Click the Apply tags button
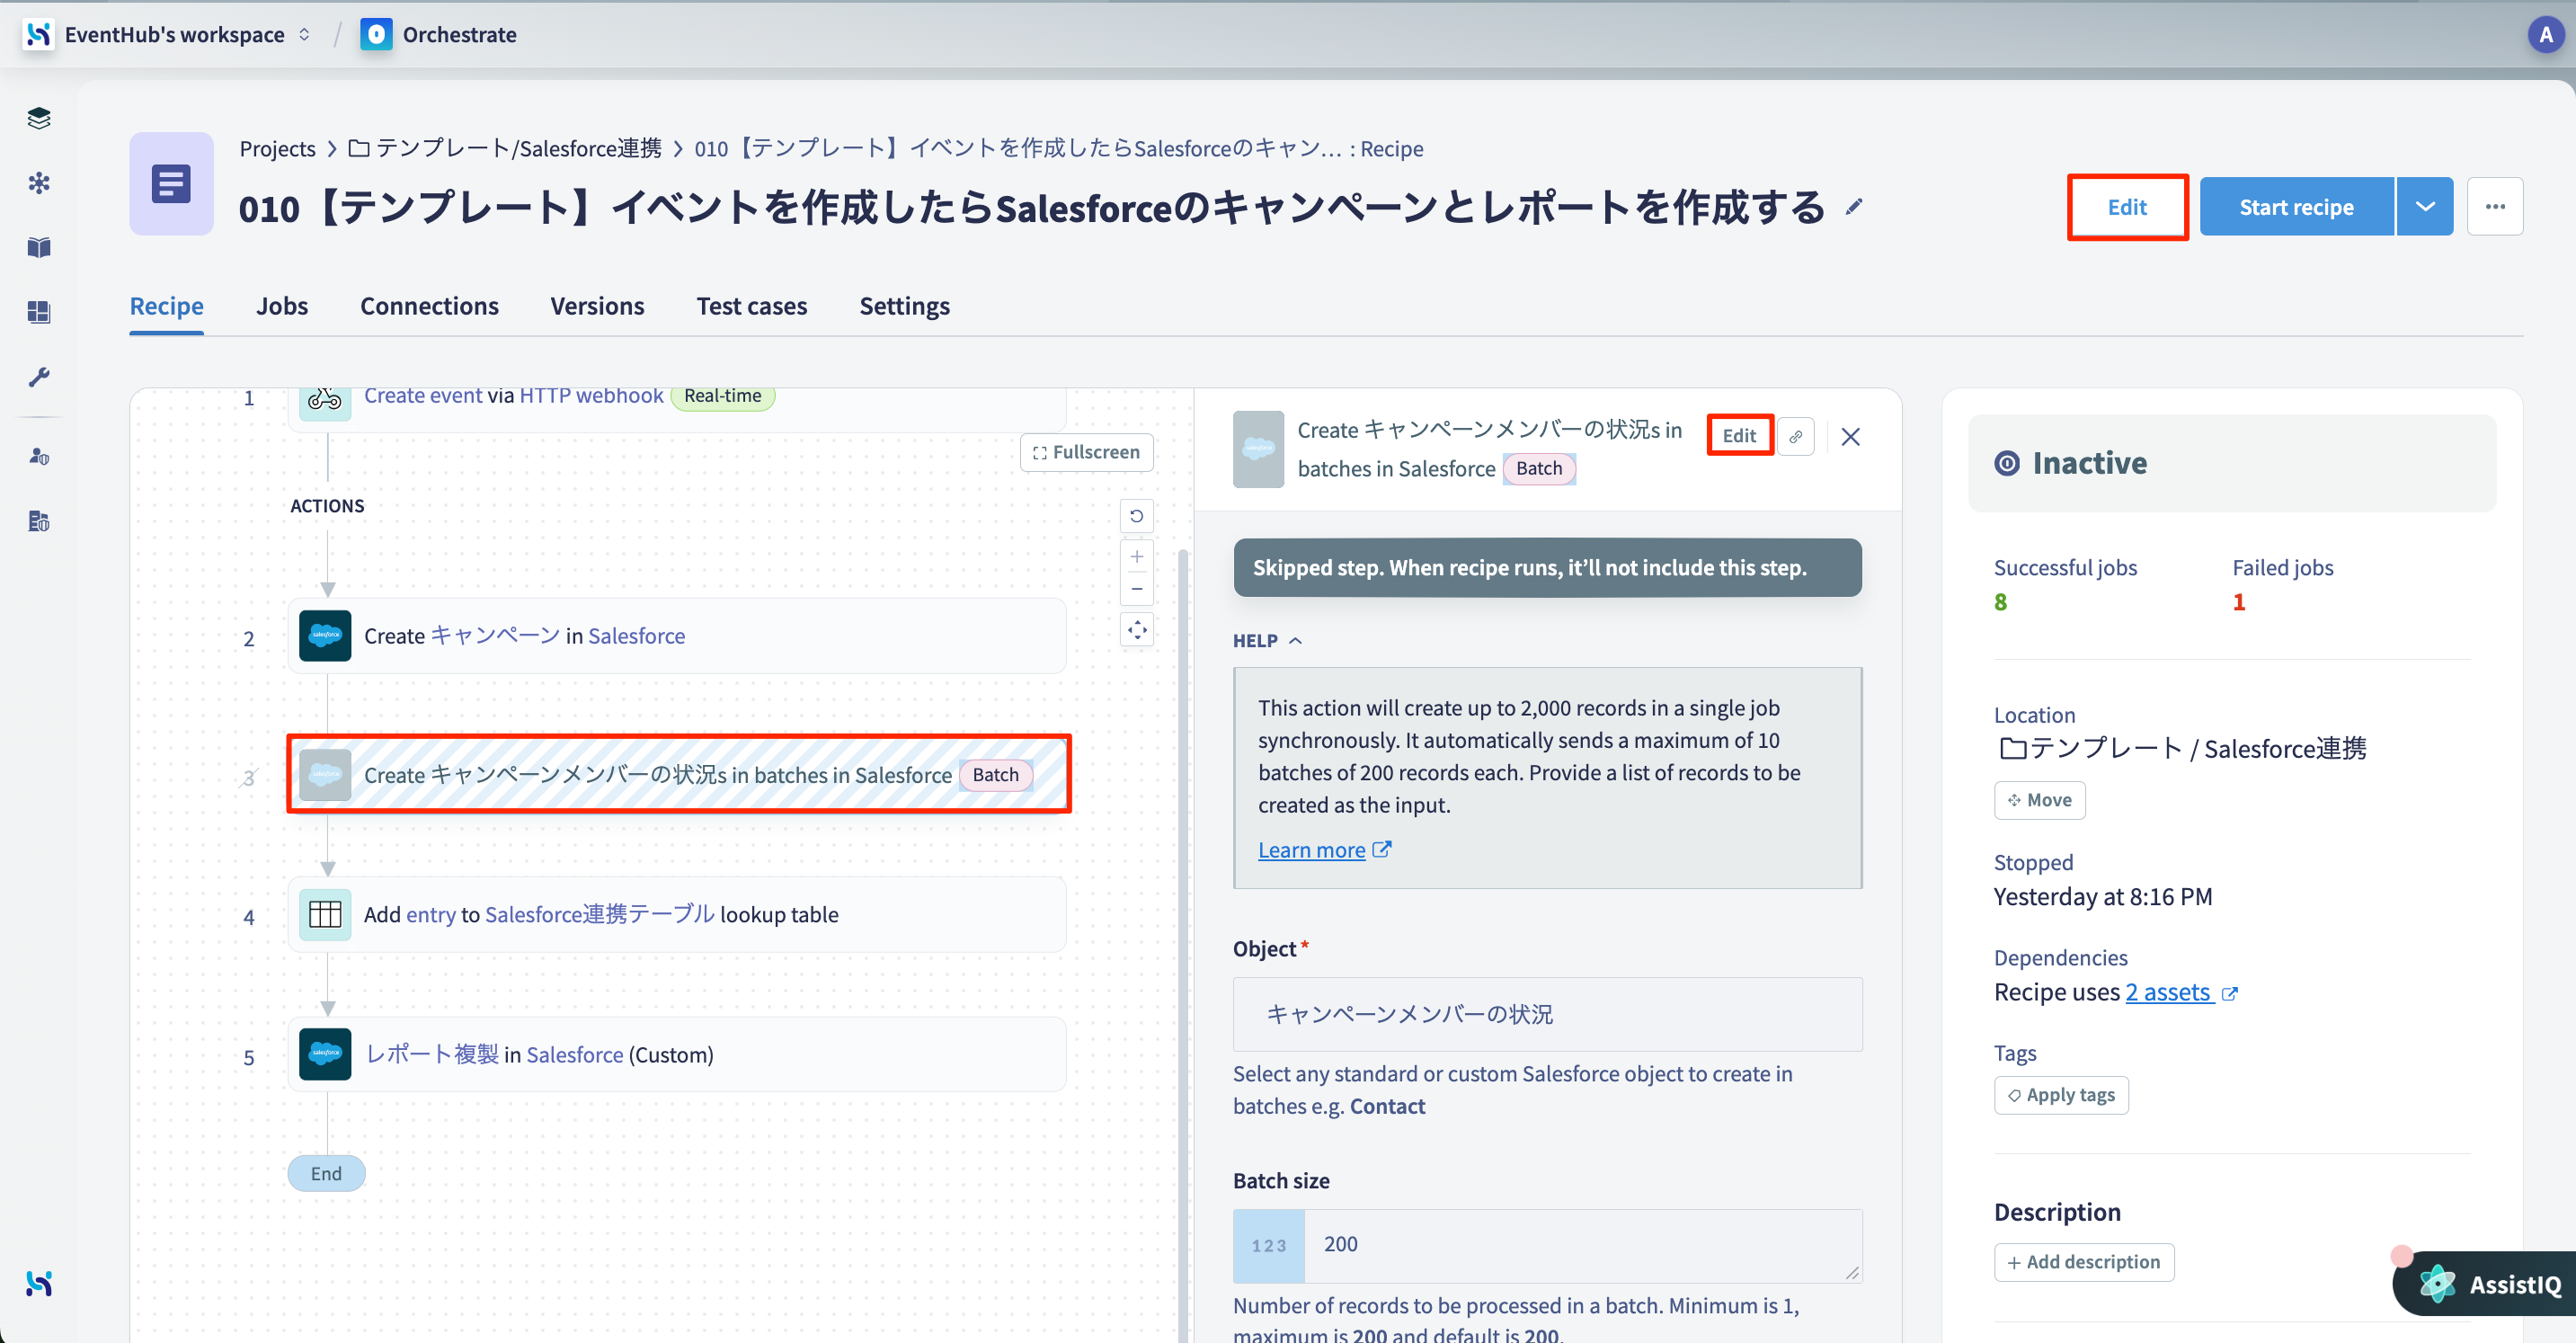 pyautogui.click(x=2061, y=1096)
